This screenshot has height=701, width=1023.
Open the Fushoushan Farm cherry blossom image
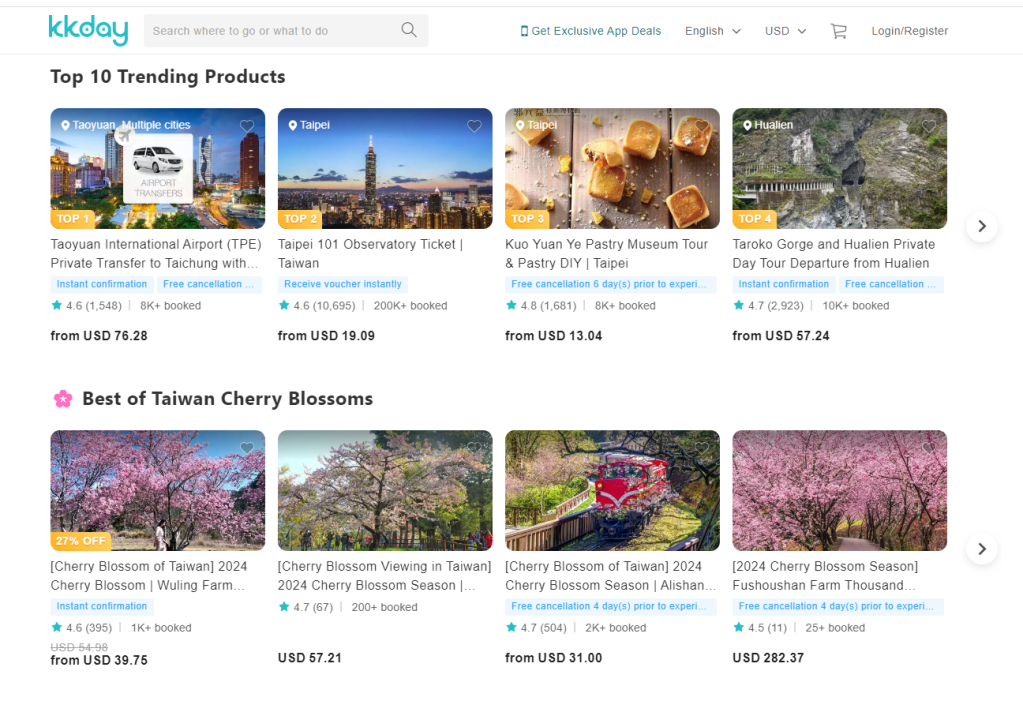[839, 490]
